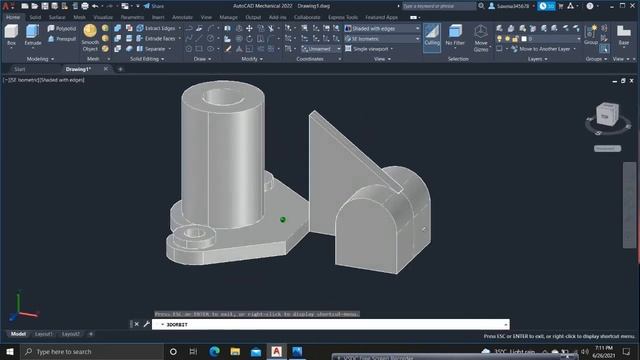Switch to the Start file tab

pyautogui.click(x=20, y=69)
